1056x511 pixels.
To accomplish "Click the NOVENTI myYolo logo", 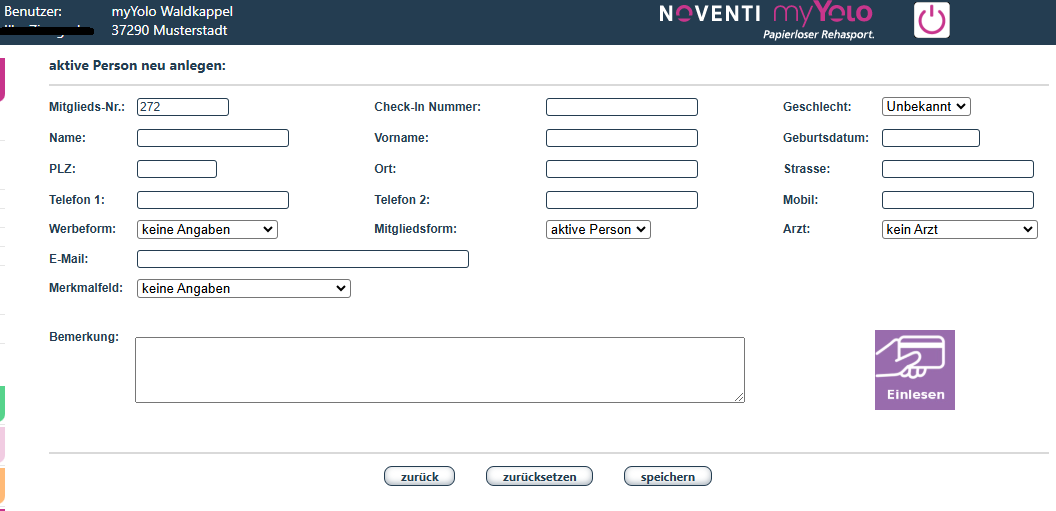I will click(766, 20).
